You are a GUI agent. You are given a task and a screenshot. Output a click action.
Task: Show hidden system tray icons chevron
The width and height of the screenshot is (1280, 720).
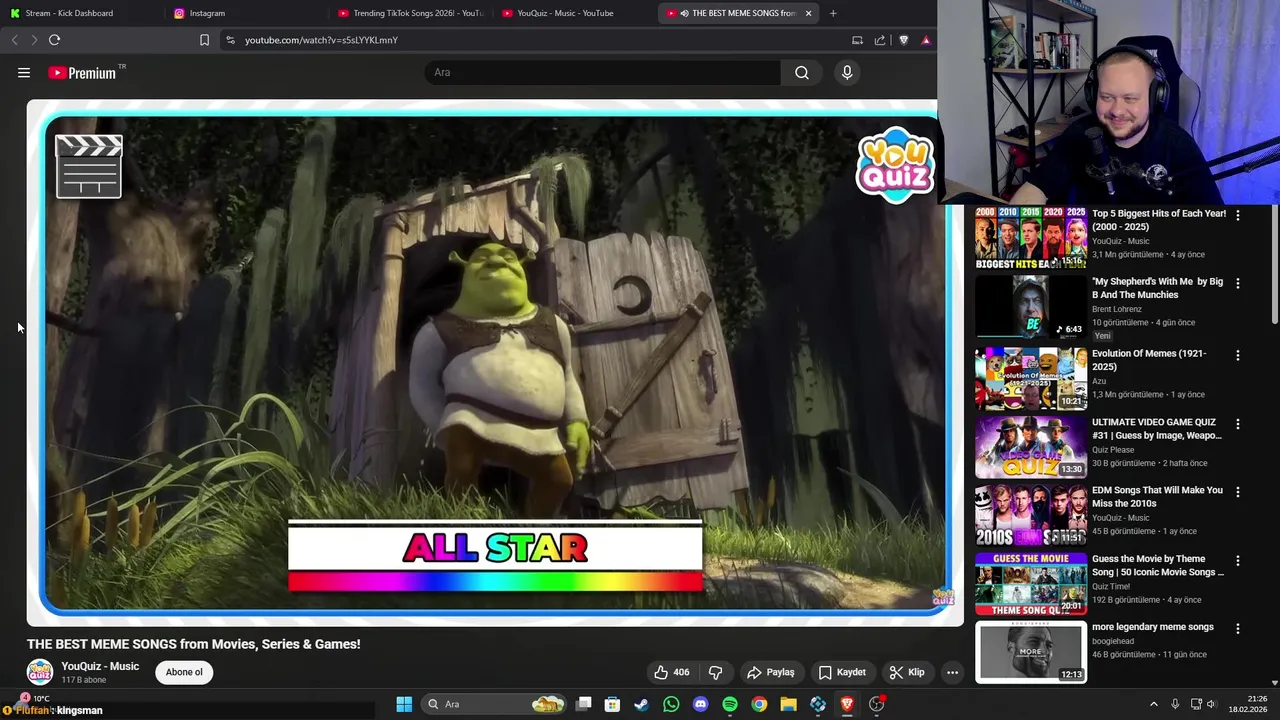pyautogui.click(x=1153, y=704)
